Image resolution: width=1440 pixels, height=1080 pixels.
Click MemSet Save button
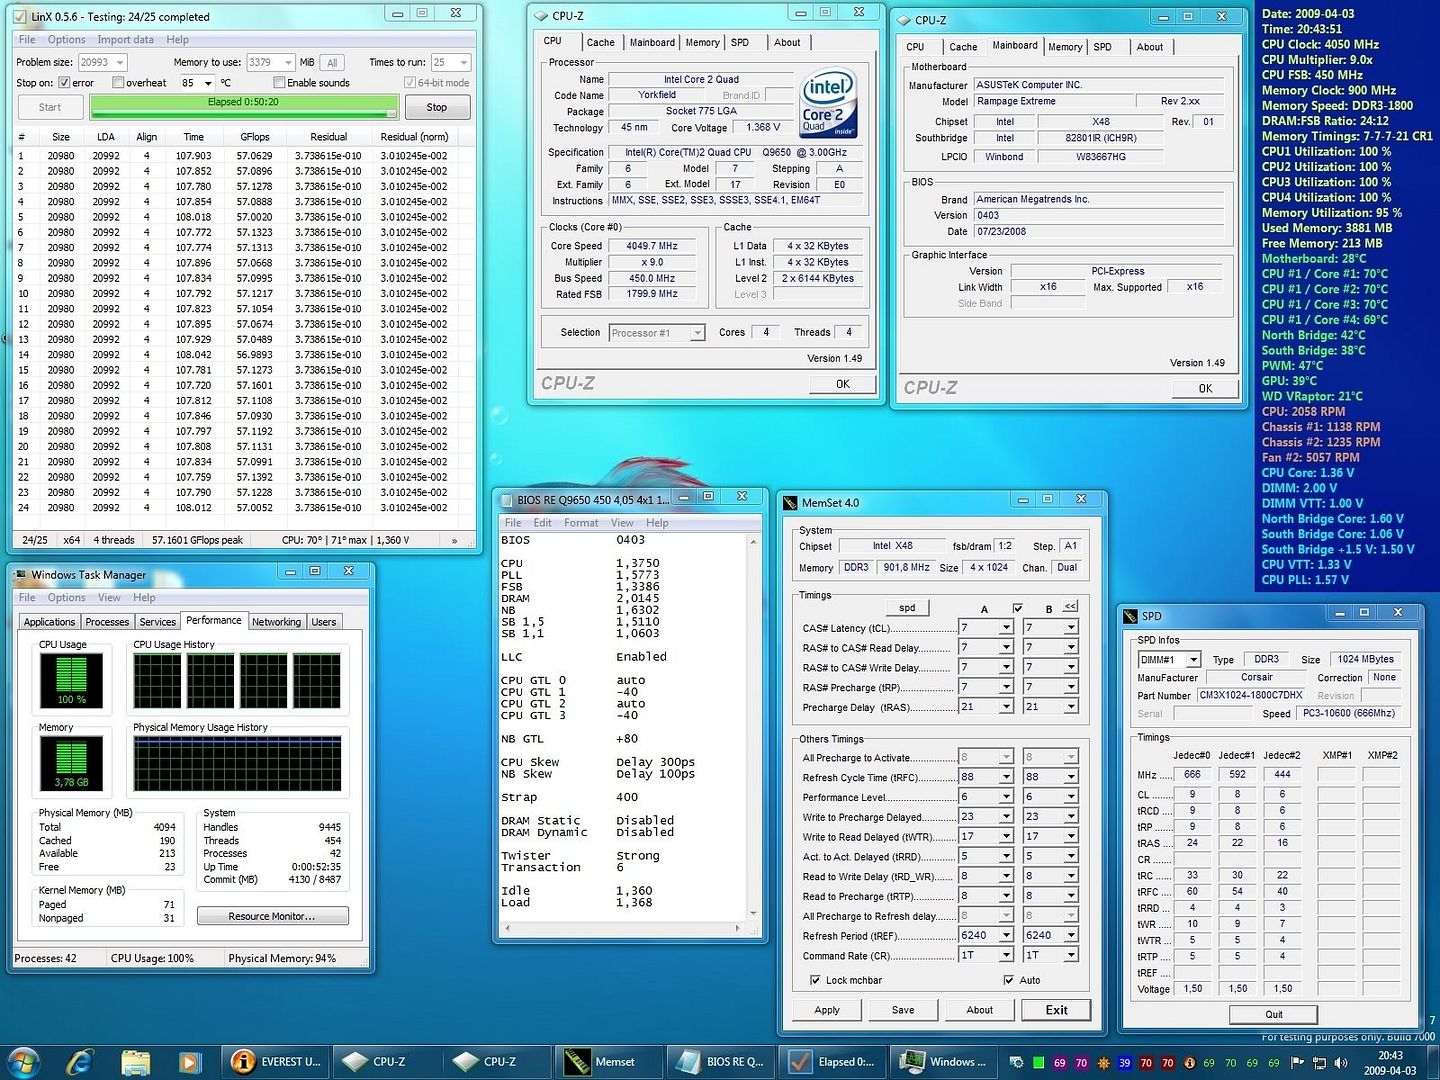pyautogui.click(x=903, y=1010)
